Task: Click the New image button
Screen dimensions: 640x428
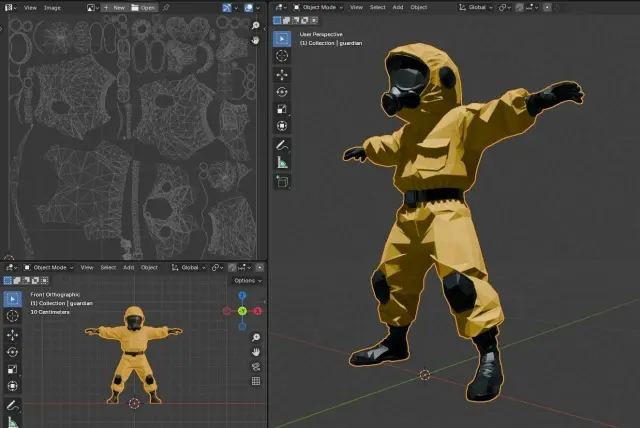Action: pyautogui.click(x=115, y=7)
